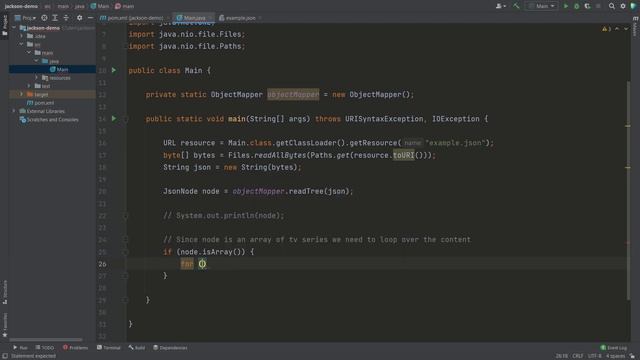
Task: Open the Dependencies tool window tab
Action: pyautogui.click(x=170, y=348)
